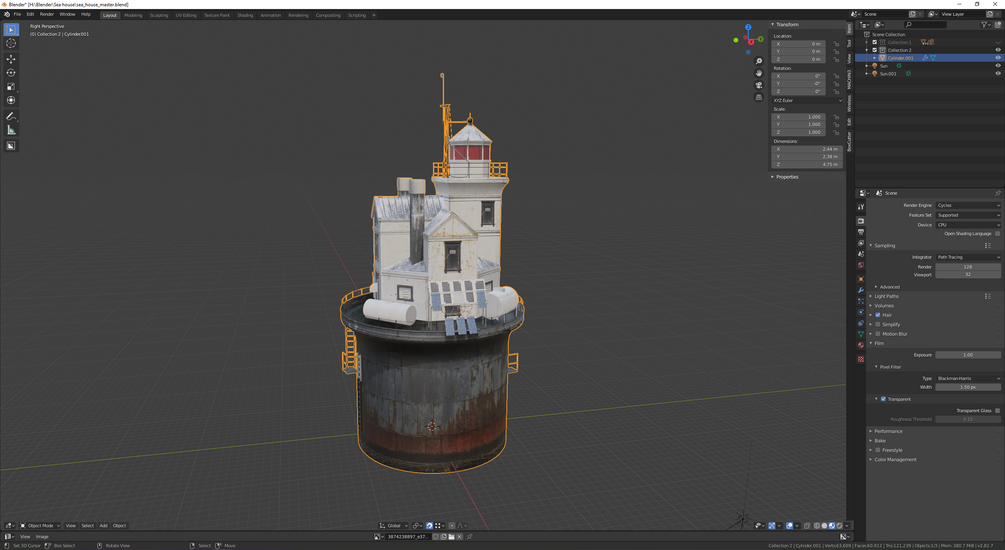The height and width of the screenshot is (550, 1005).
Task: Open the Device dropdown
Action: point(968,225)
